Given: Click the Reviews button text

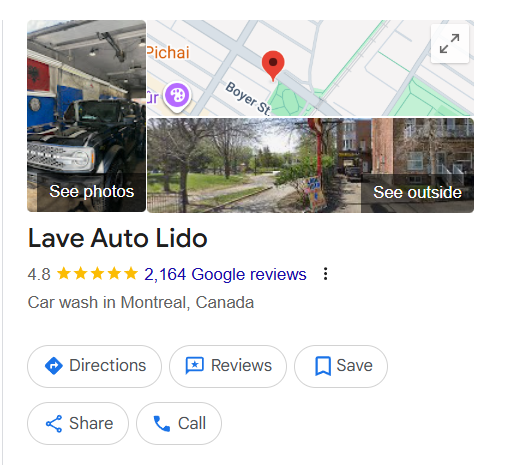Looking at the screenshot, I should (241, 365).
